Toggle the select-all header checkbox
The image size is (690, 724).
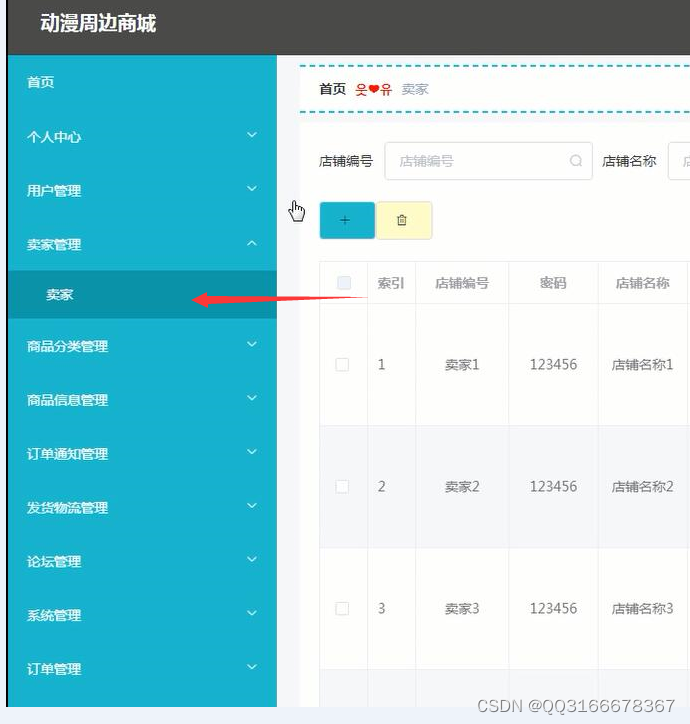(x=344, y=283)
